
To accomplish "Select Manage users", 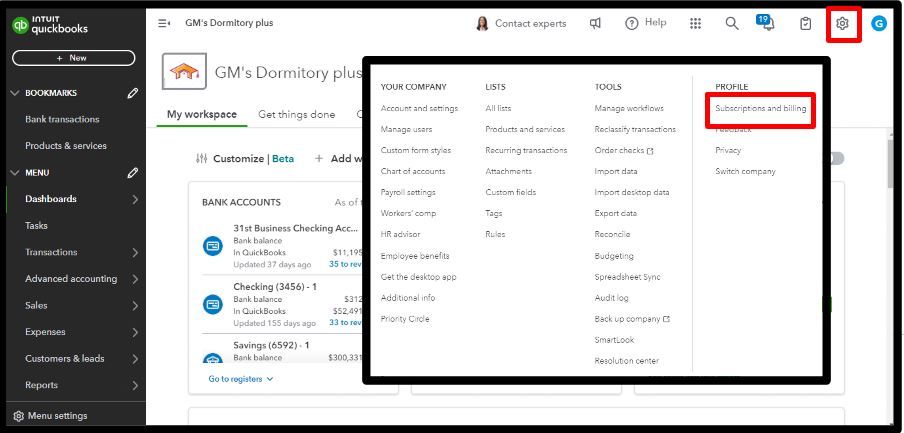I will tap(406, 129).
